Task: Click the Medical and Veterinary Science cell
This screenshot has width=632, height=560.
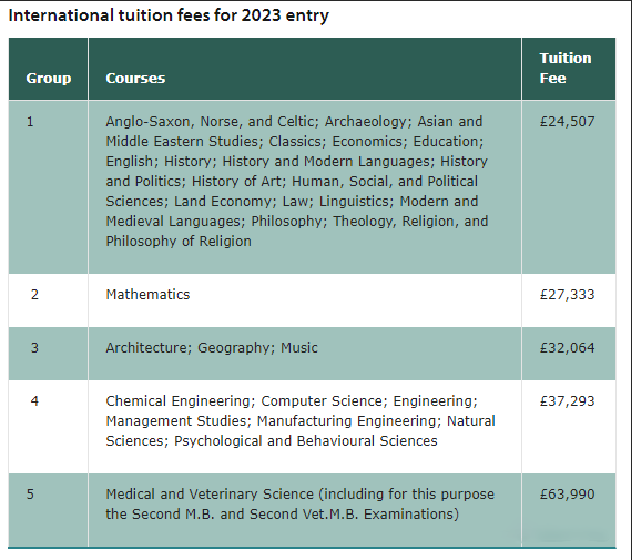Action: point(305,510)
